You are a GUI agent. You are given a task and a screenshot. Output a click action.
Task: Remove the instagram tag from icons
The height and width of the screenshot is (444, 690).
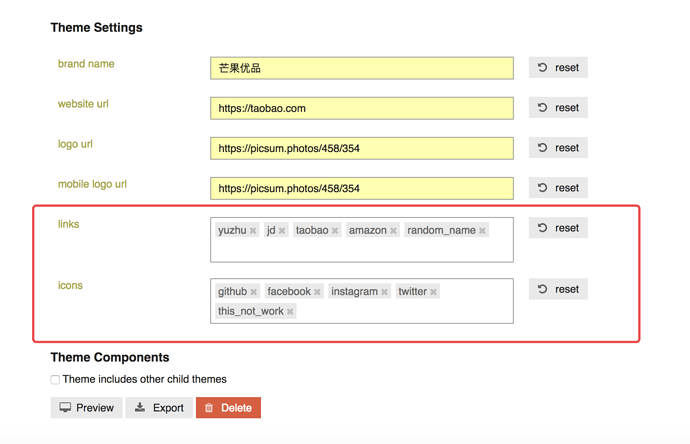tap(385, 292)
